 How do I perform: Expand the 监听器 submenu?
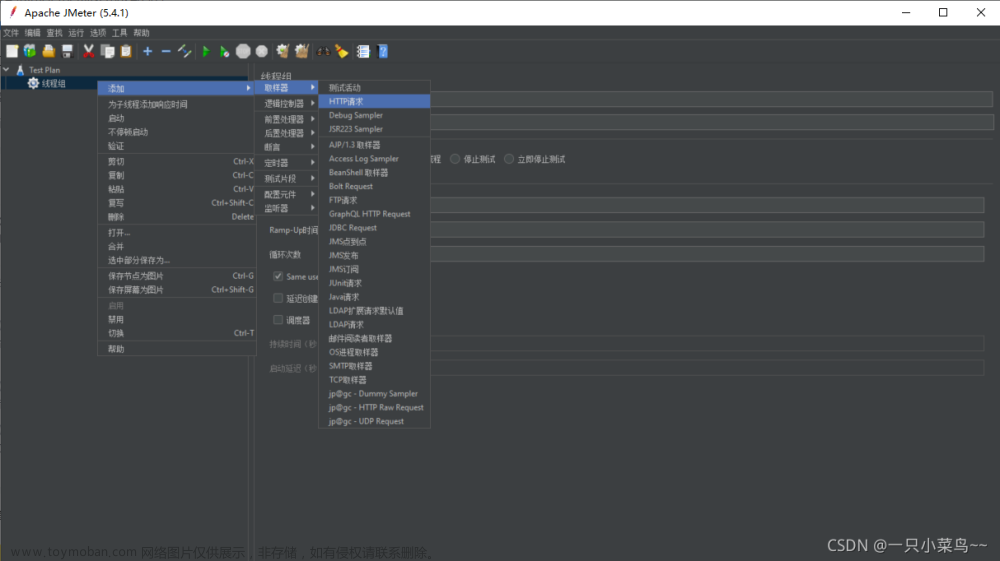point(287,208)
